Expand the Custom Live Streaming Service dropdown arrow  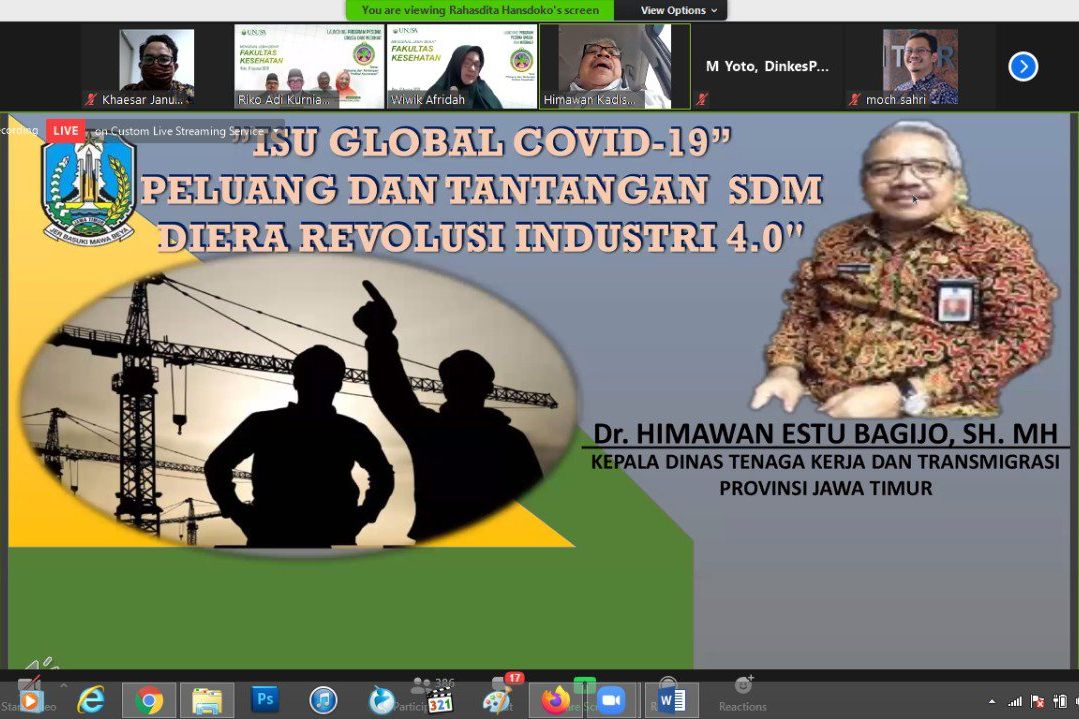[x=276, y=131]
